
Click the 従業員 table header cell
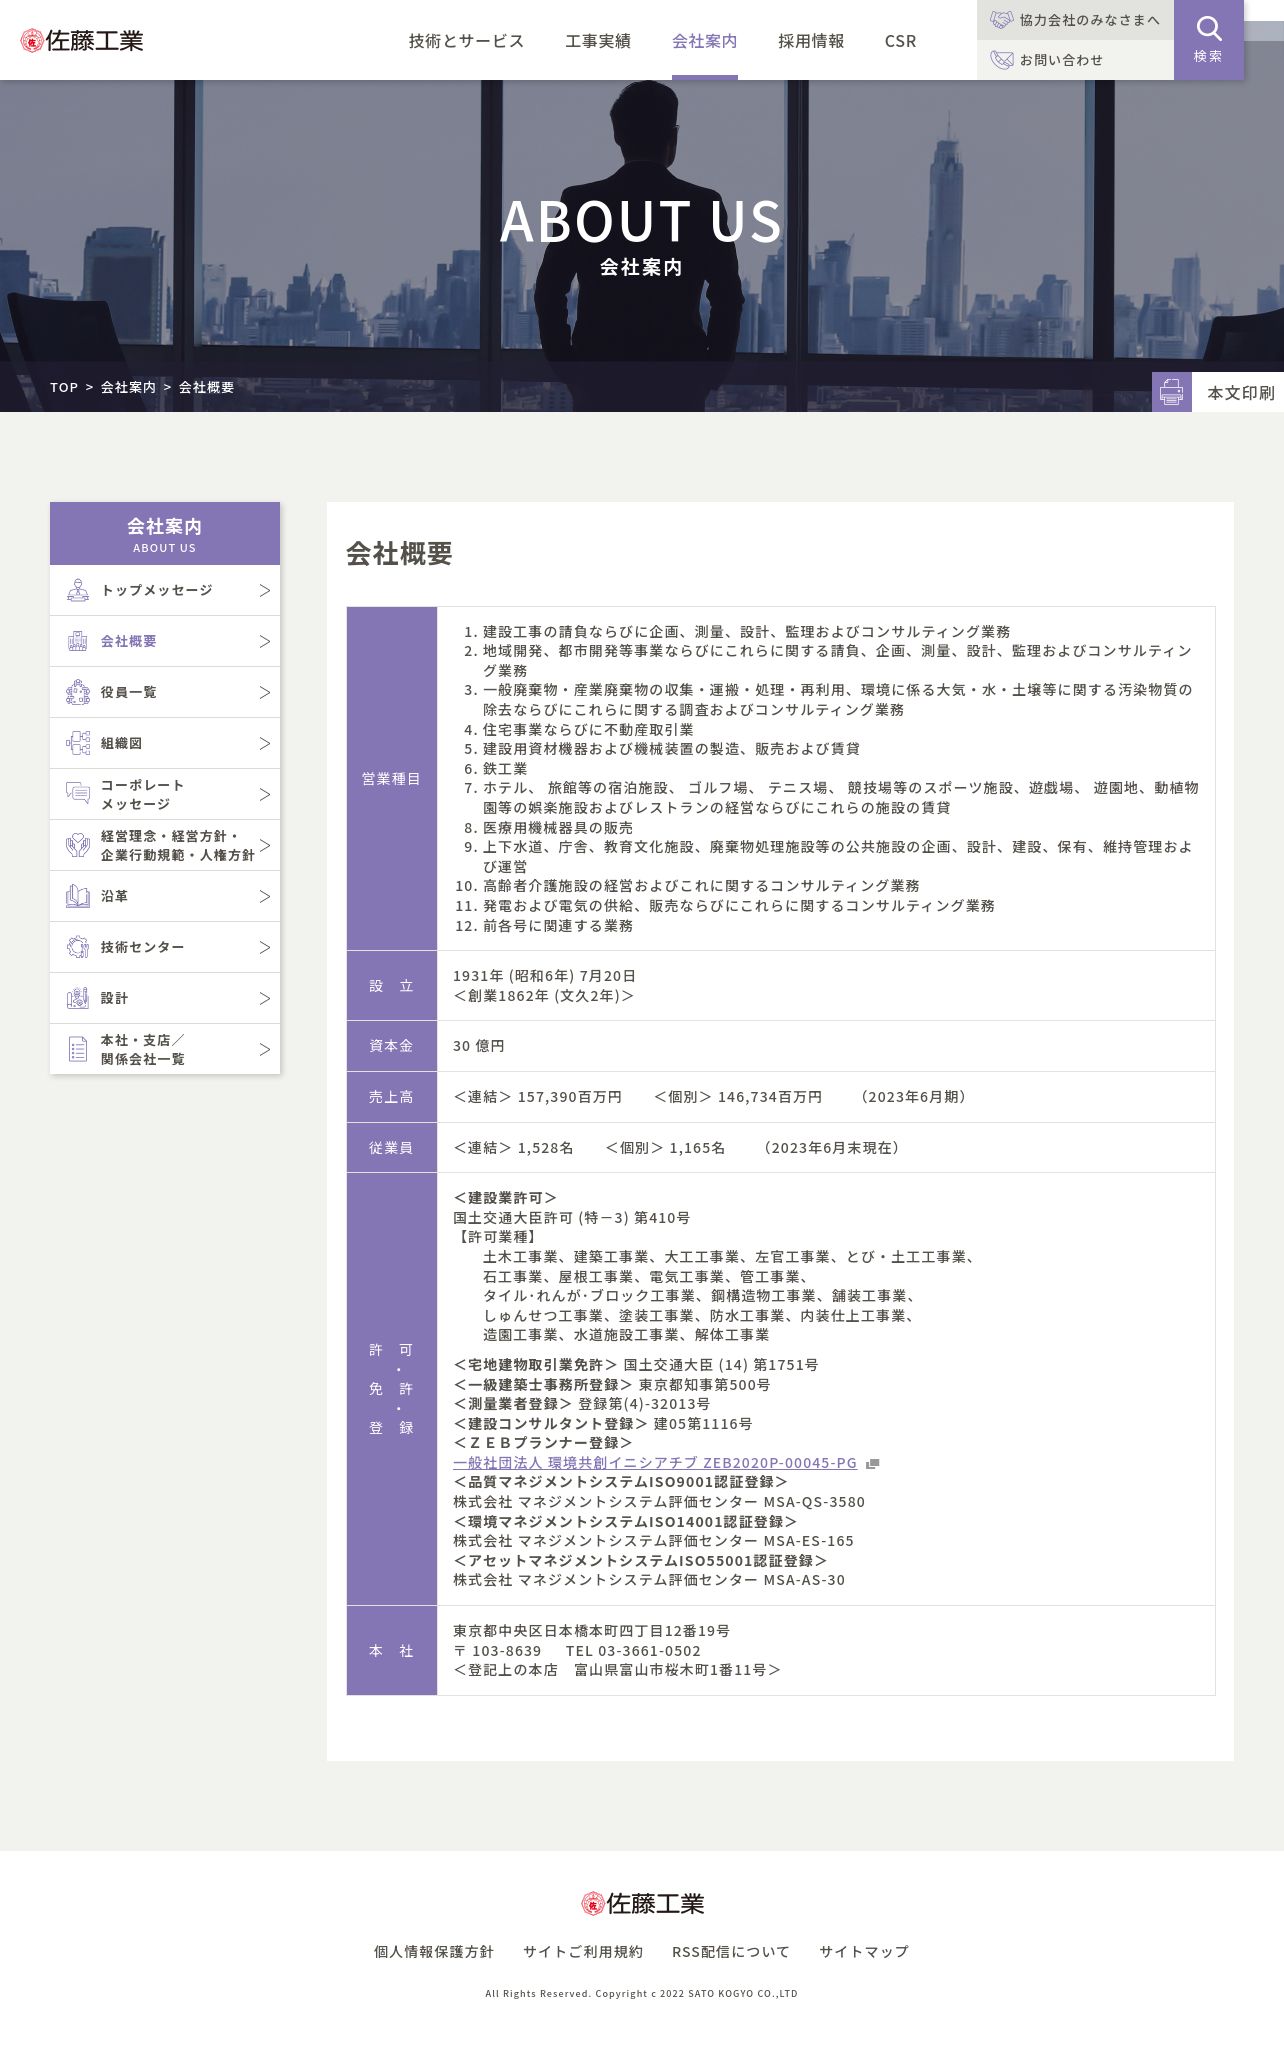tap(392, 1148)
